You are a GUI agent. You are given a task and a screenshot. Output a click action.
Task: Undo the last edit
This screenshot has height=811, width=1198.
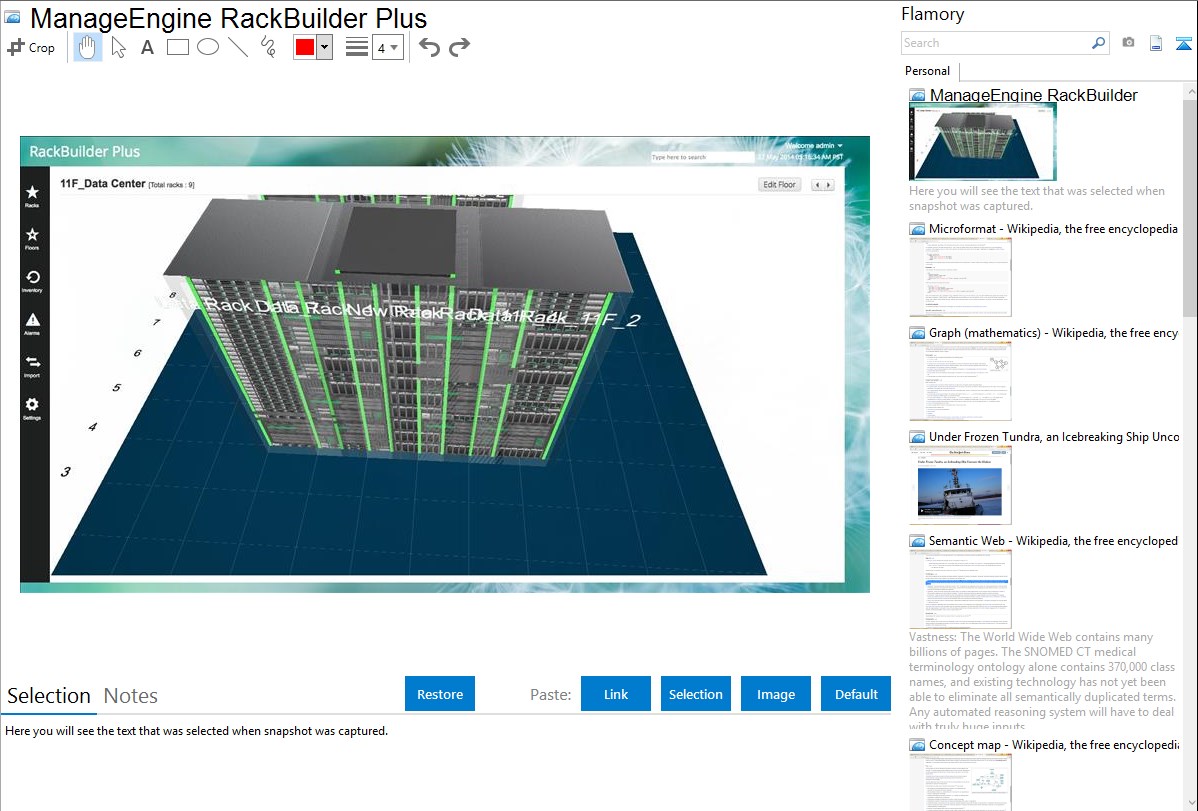tap(429, 47)
